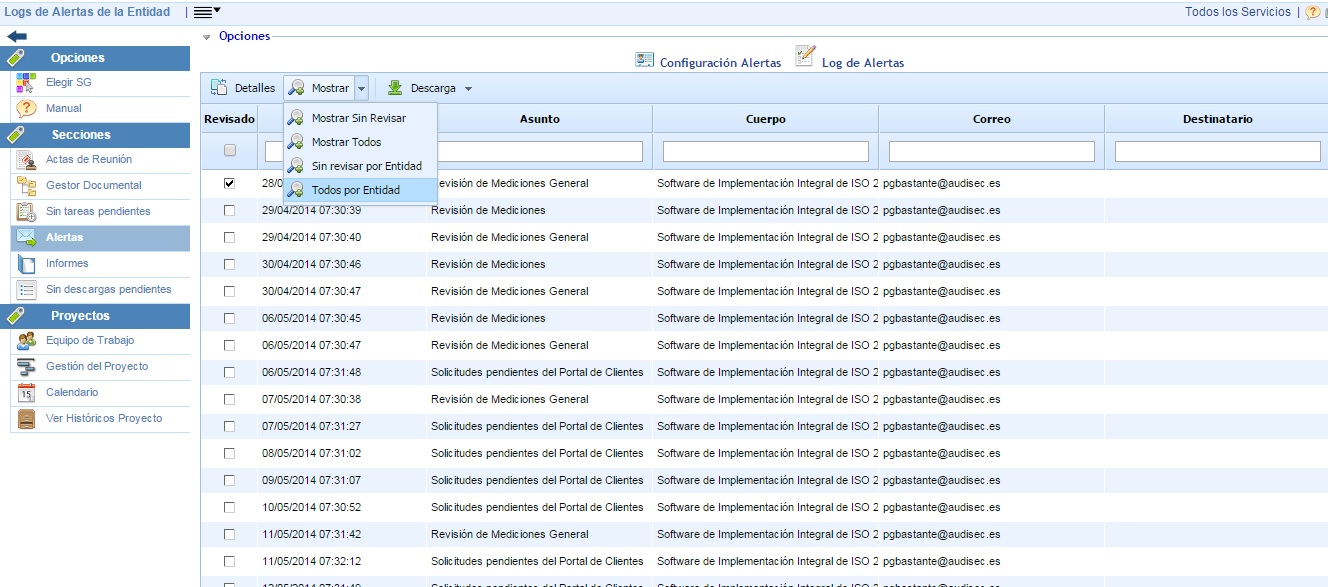Collapse the Mostrar dropdown arrow
This screenshot has height=587, width=1328.
pyautogui.click(x=361, y=89)
